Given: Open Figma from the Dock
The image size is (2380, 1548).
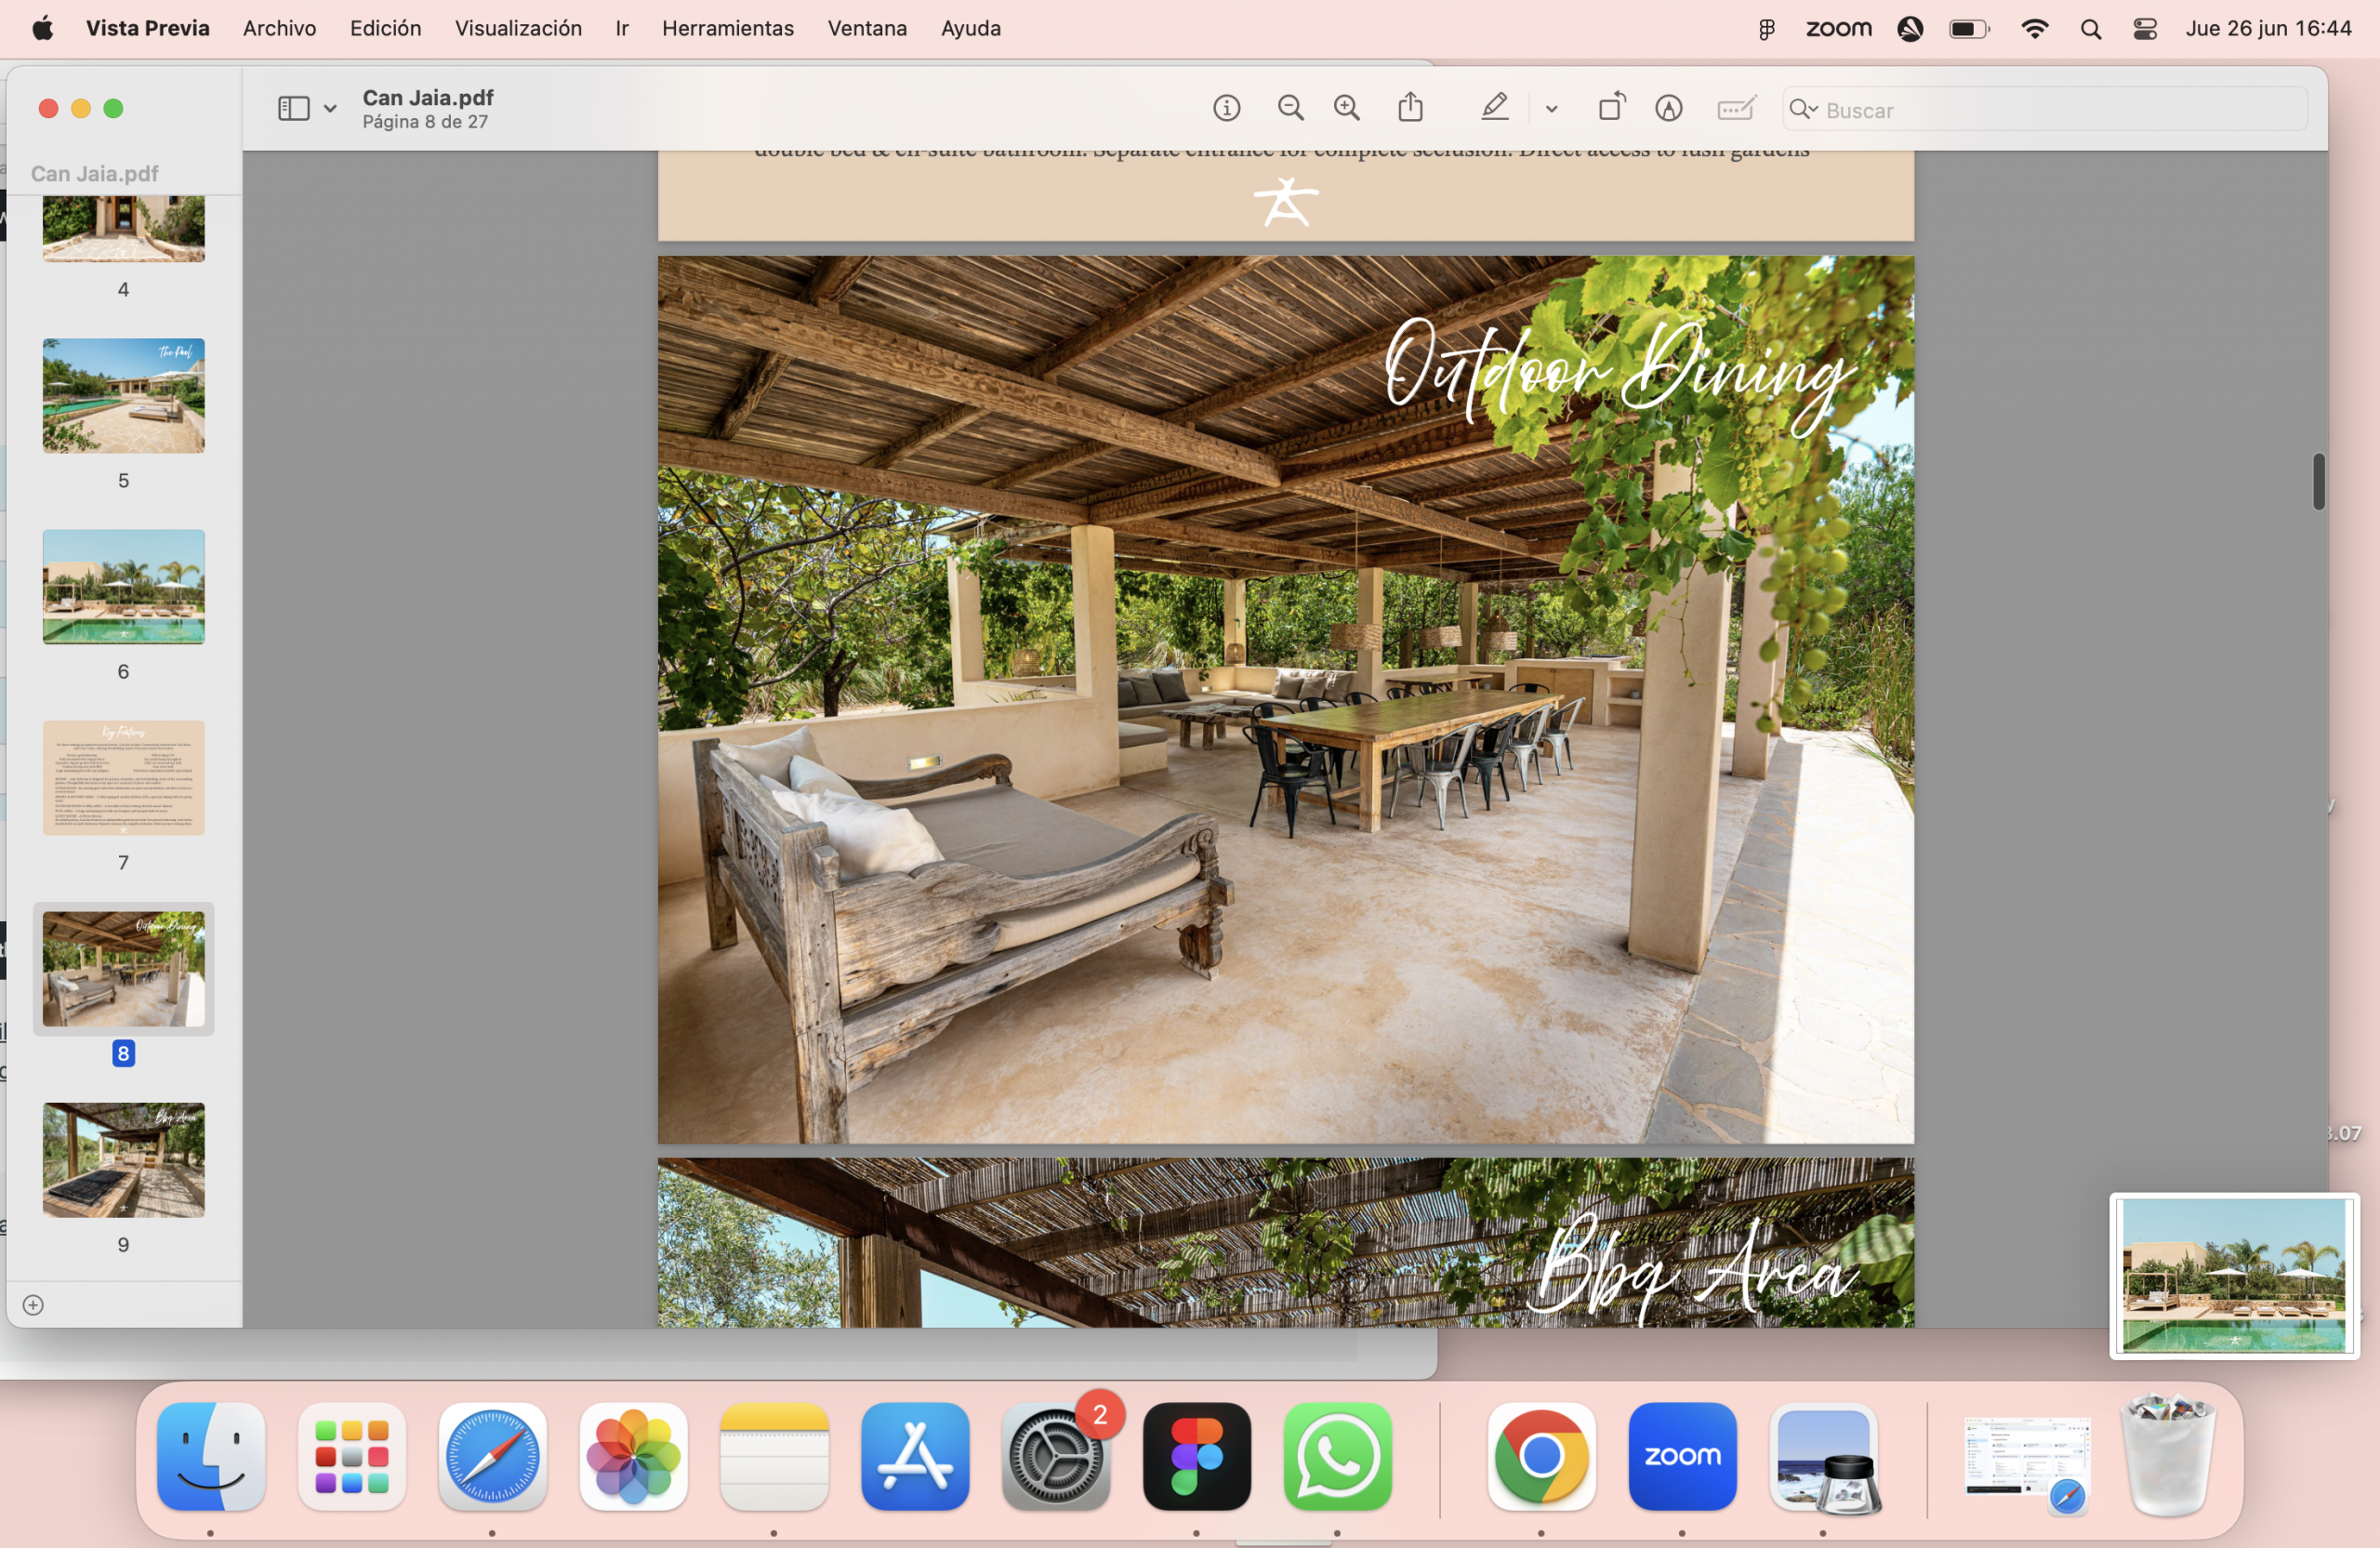Looking at the screenshot, I should (1196, 1456).
